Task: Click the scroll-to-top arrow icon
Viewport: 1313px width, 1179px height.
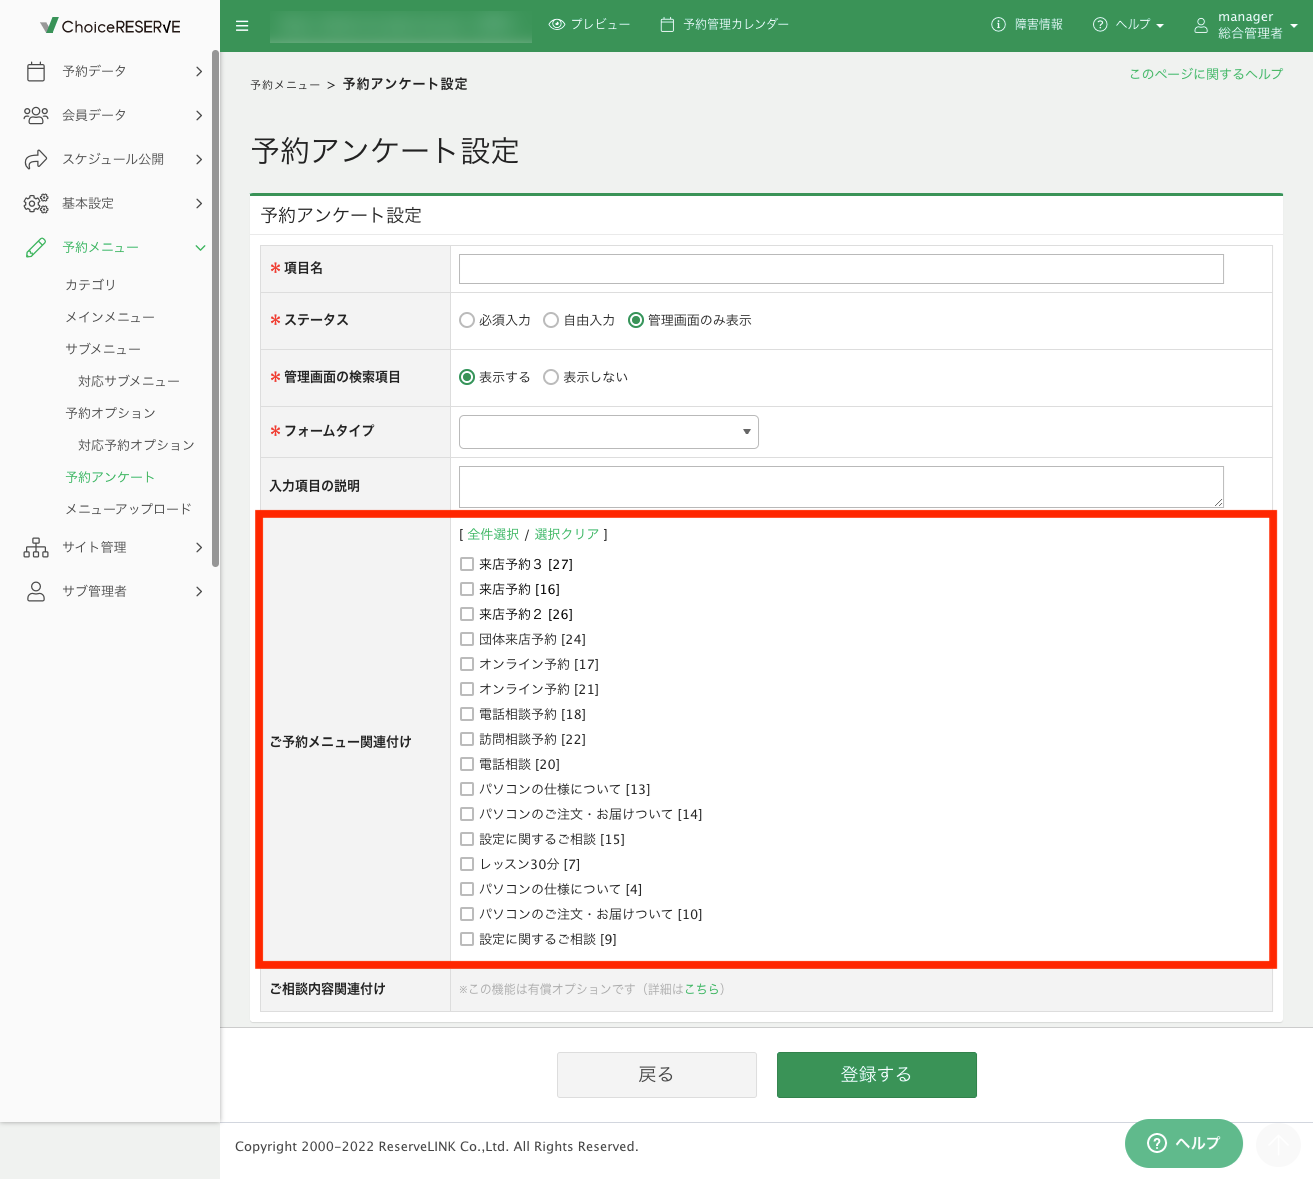Action: (x=1278, y=1145)
